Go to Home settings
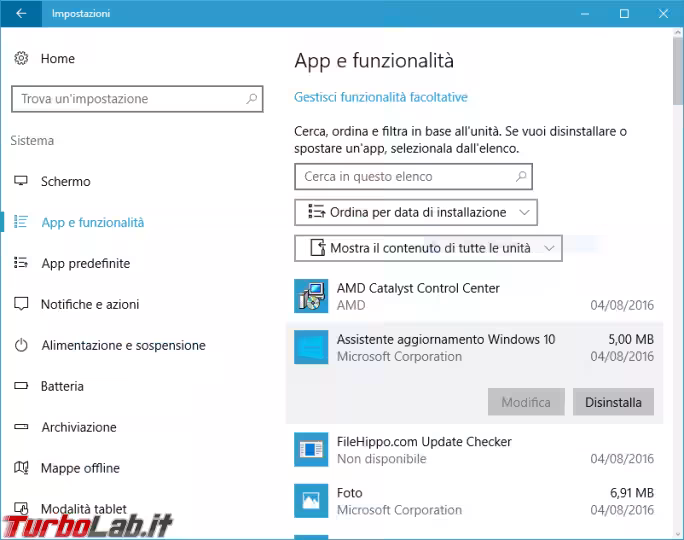The height and width of the screenshot is (540, 684). (x=58, y=58)
